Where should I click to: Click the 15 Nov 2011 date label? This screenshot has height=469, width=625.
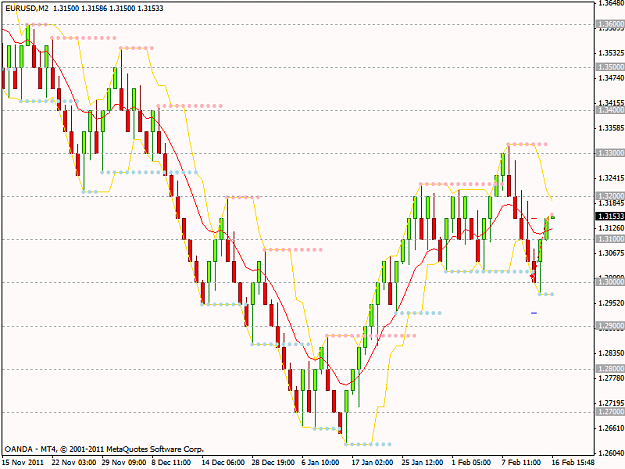pyautogui.click(x=23, y=463)
